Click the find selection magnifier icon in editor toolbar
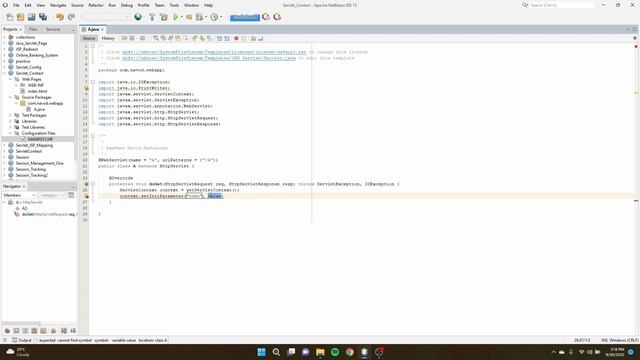 (156, 38)
